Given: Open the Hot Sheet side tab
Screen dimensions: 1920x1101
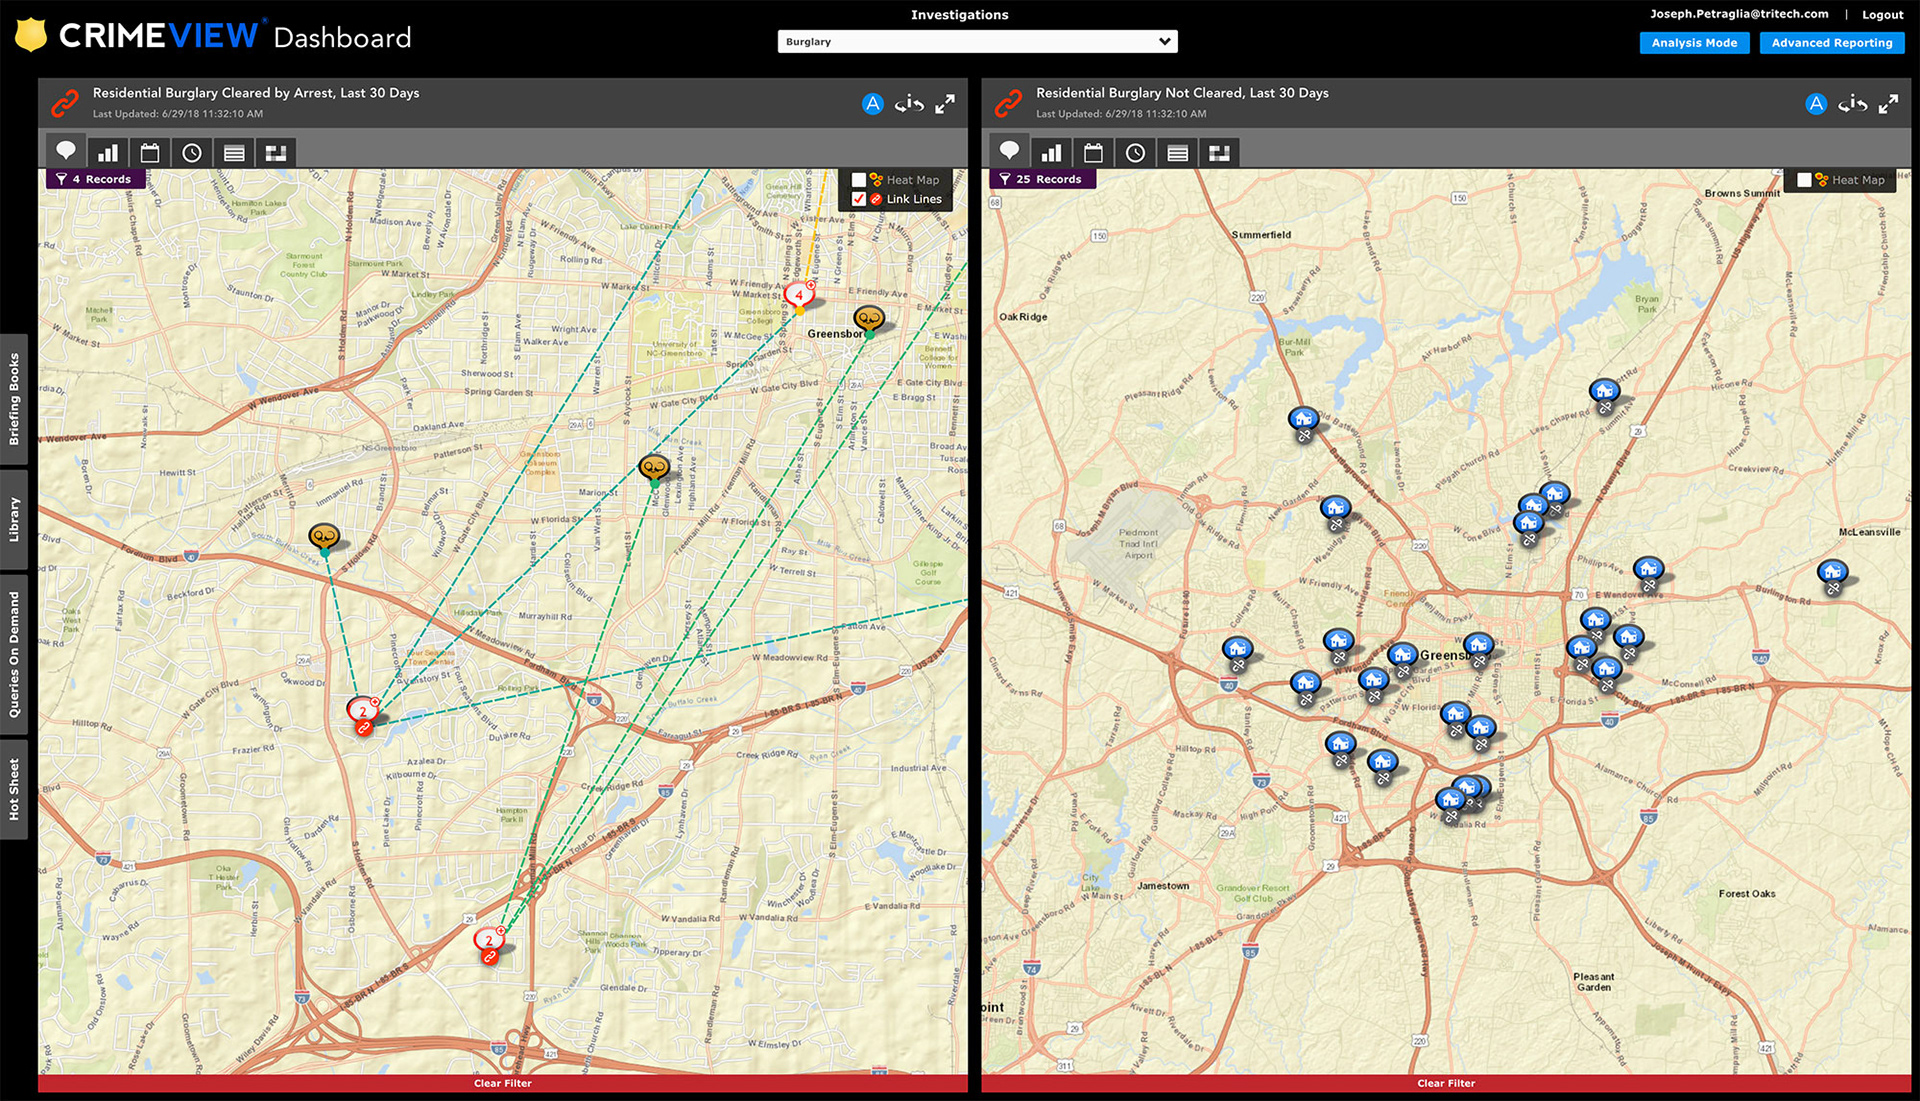Looking at the screenshot, I should coord(14,789).
